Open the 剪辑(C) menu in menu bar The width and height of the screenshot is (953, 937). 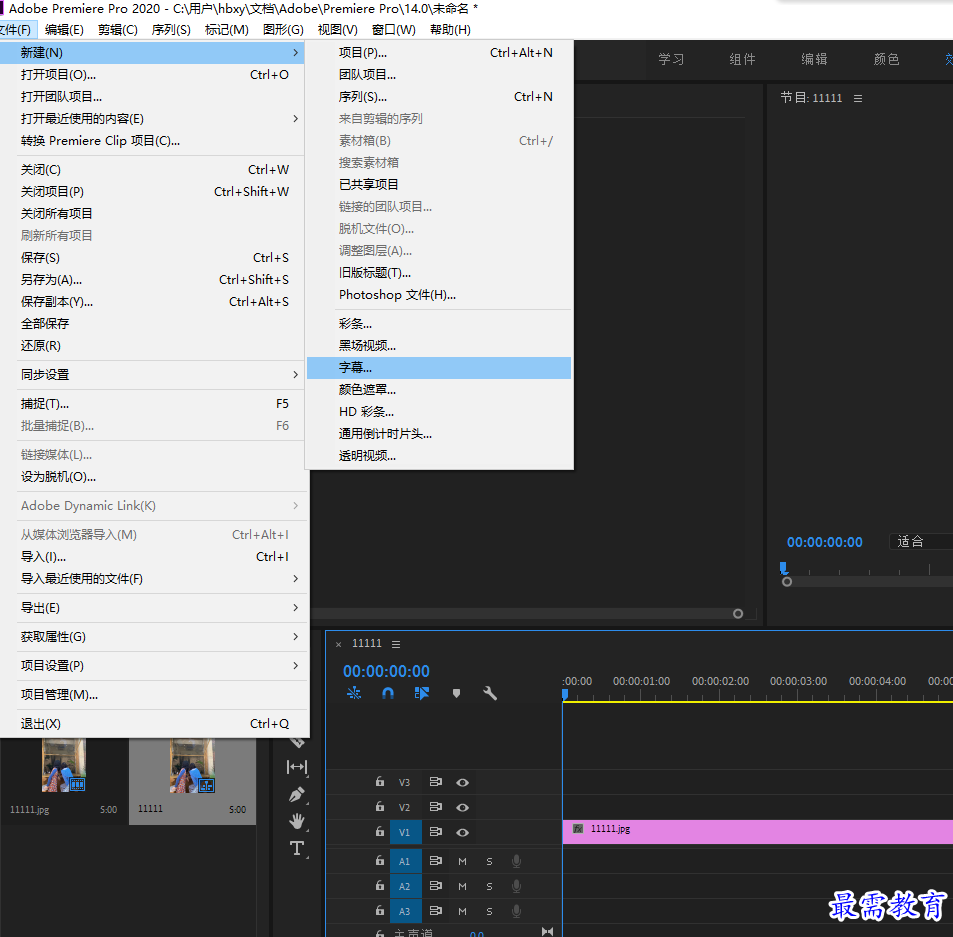tap(117, 30)
